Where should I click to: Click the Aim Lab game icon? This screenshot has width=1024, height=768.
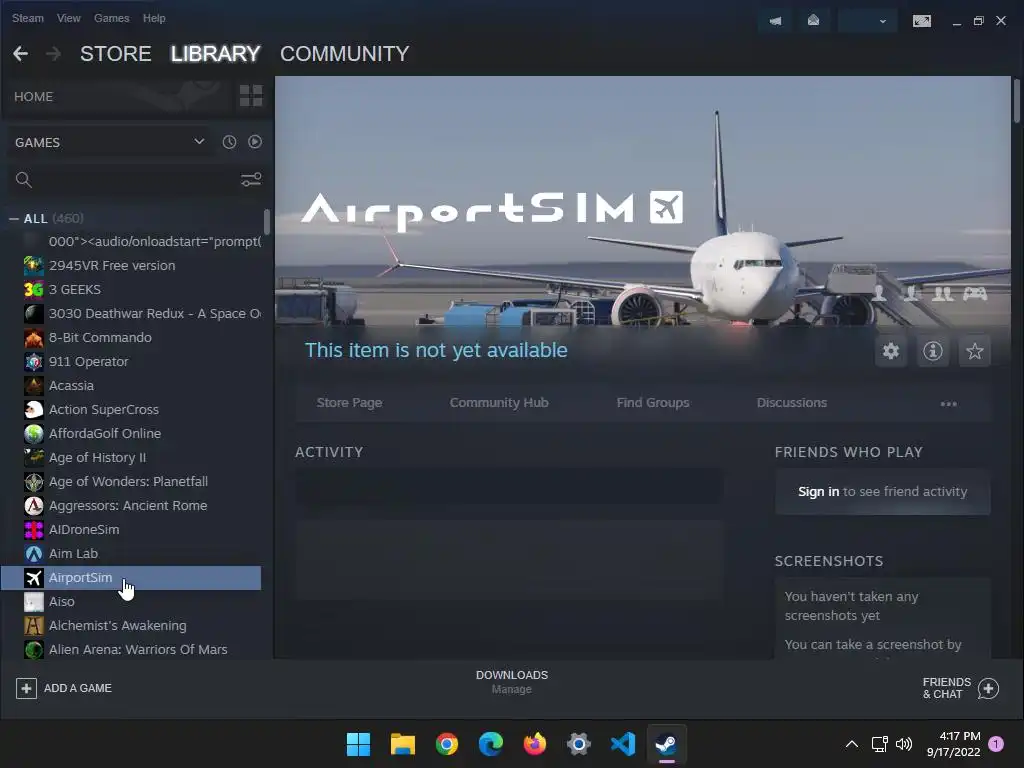(x=33, y=554)
